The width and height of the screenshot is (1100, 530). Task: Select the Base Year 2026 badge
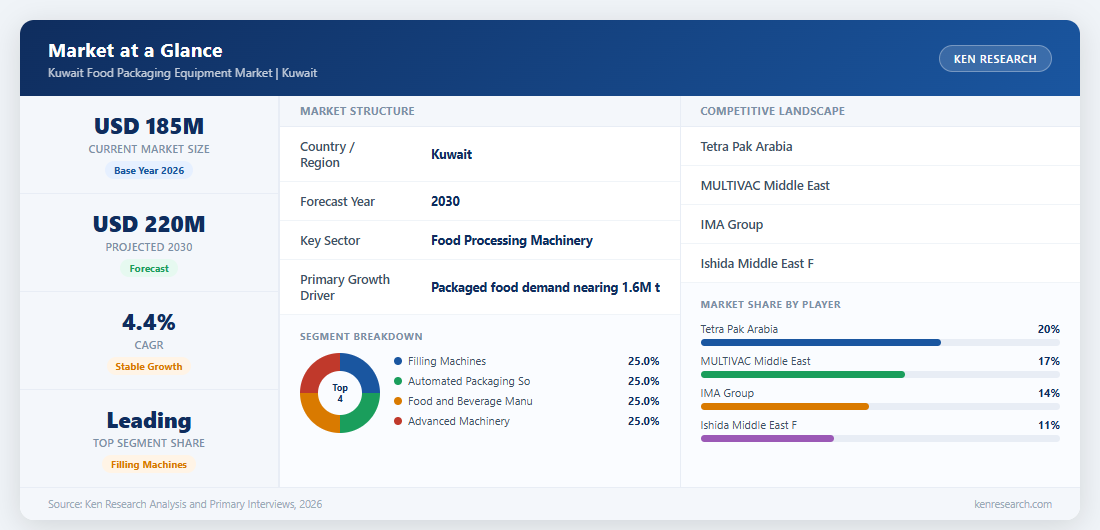pos(149,171)
